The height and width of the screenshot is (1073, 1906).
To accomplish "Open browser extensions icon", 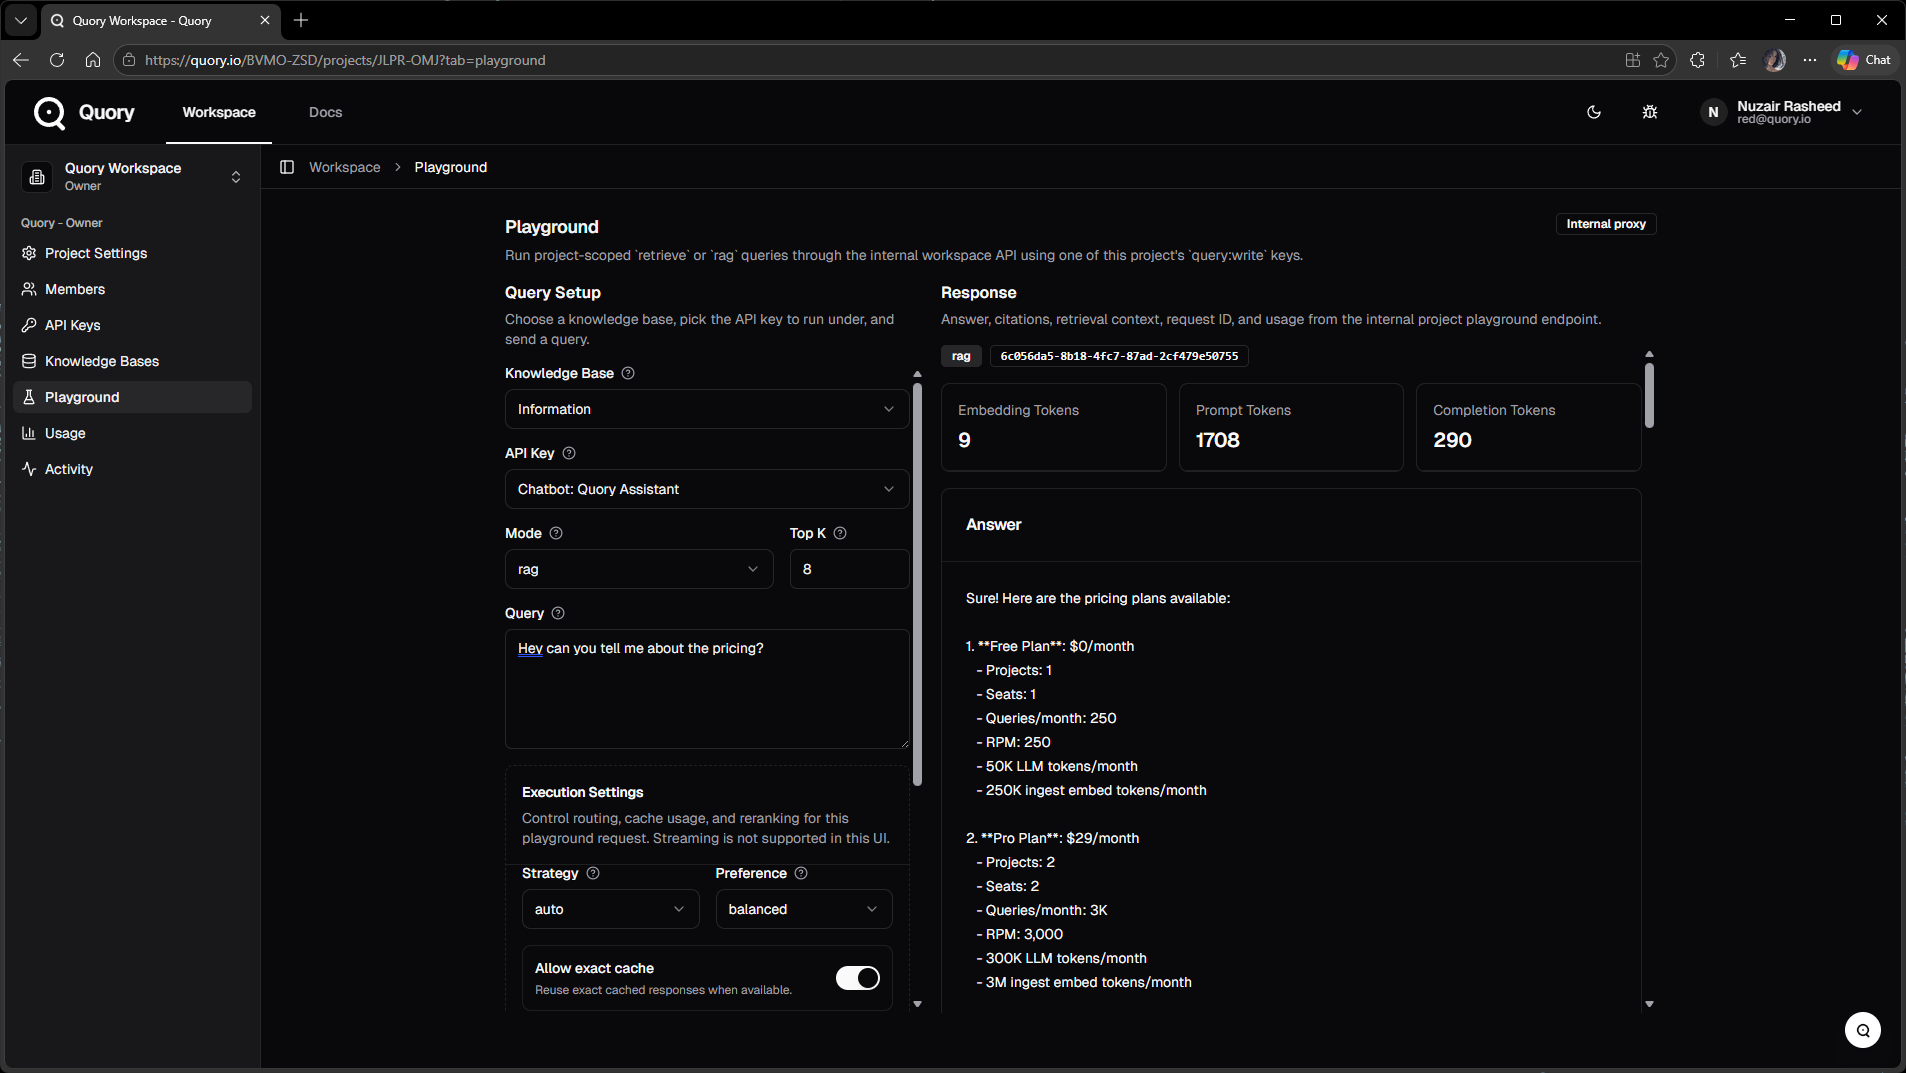I will coord(1697,60).
